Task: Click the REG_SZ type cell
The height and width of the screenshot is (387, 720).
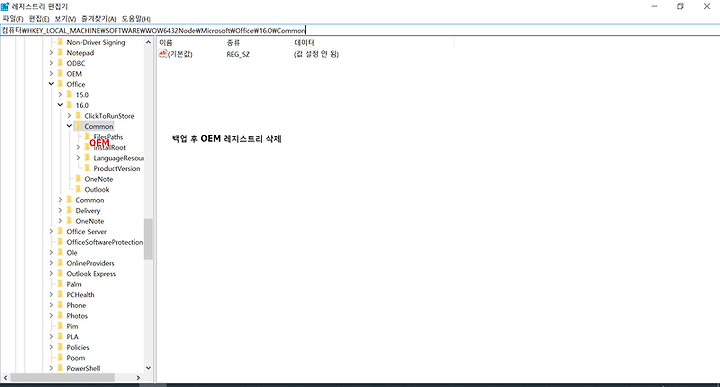Action: pyautogui.click(x=238, y=54)
